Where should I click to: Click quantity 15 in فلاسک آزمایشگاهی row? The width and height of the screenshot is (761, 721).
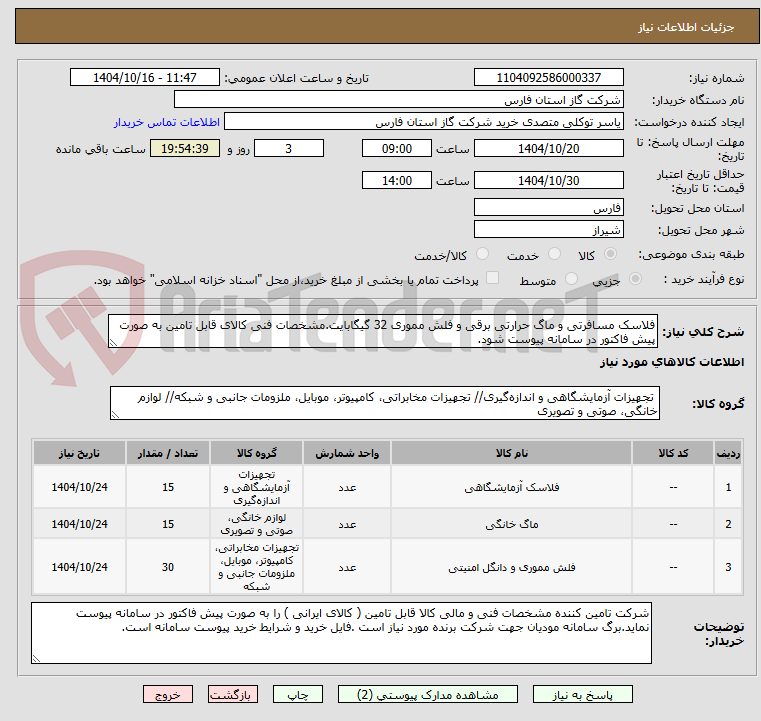tap(167, 487)
